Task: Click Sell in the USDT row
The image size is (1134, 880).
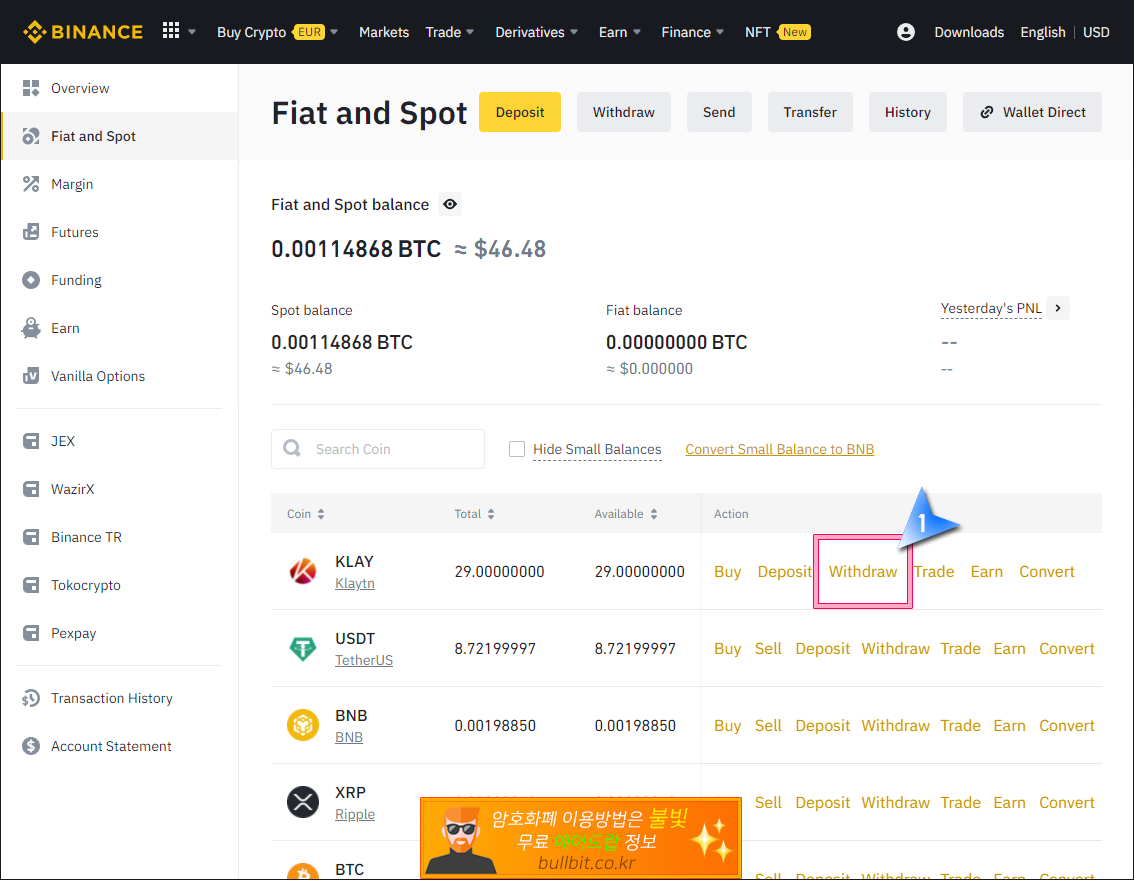Action: coord(768,649)
